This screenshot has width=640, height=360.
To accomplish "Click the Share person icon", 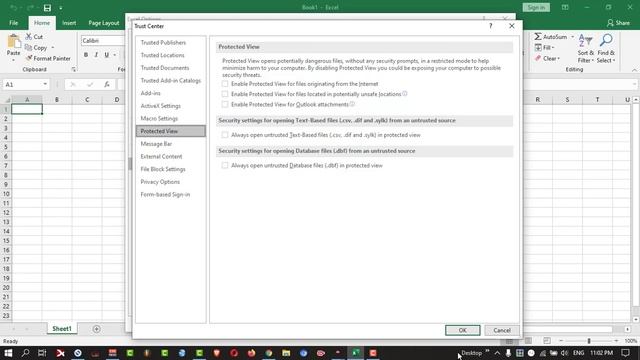I will click(610, 23).
